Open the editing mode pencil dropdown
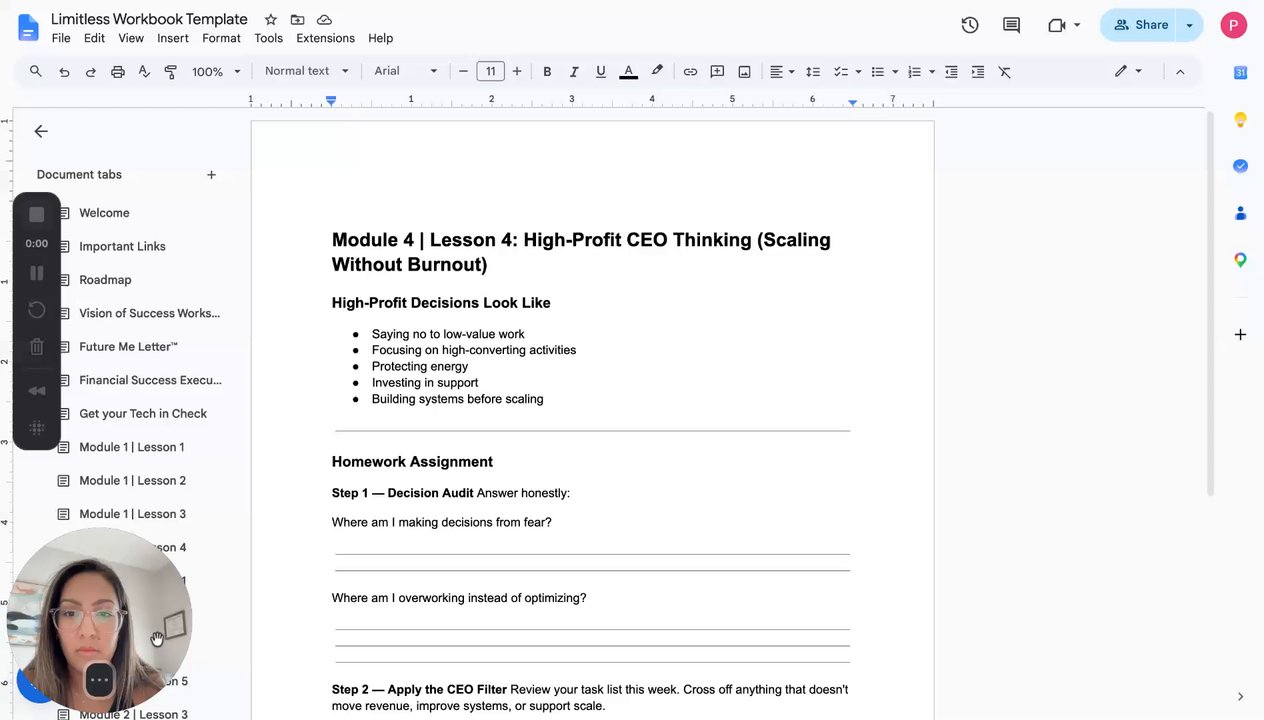This screenshot has width=1264, height=720. pyautogui.click(x=1128, y=71)
